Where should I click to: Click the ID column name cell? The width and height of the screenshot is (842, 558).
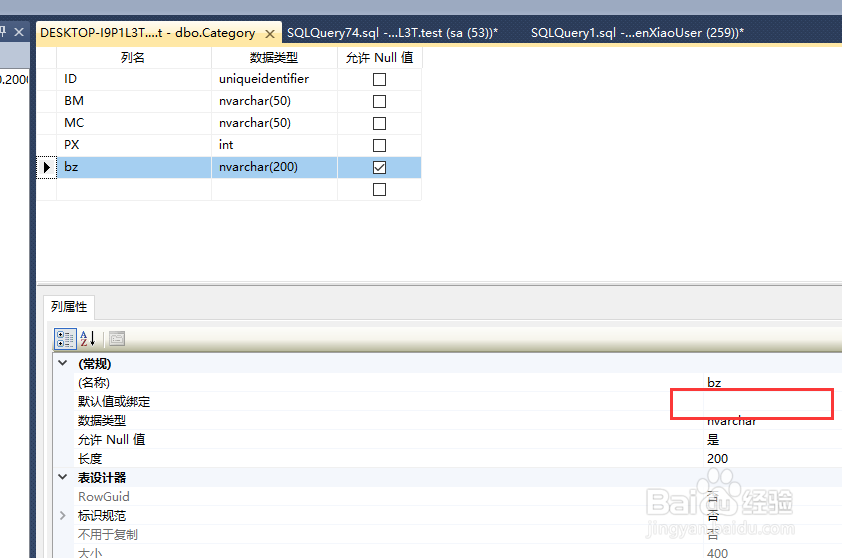click(134, 79)
